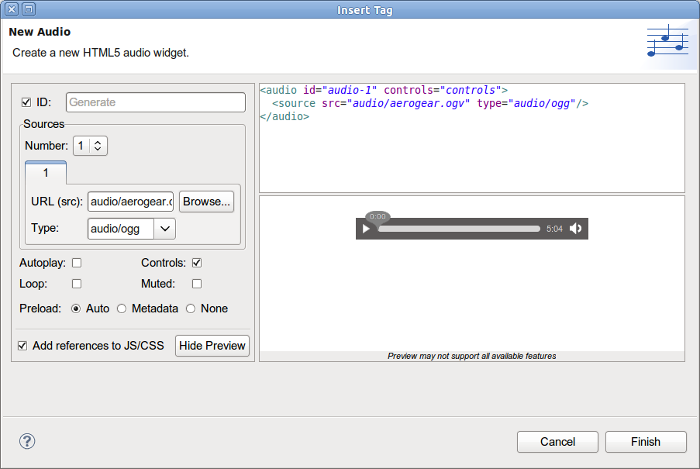Click the Finish button
700x469 pixels.
pos(646,442)
